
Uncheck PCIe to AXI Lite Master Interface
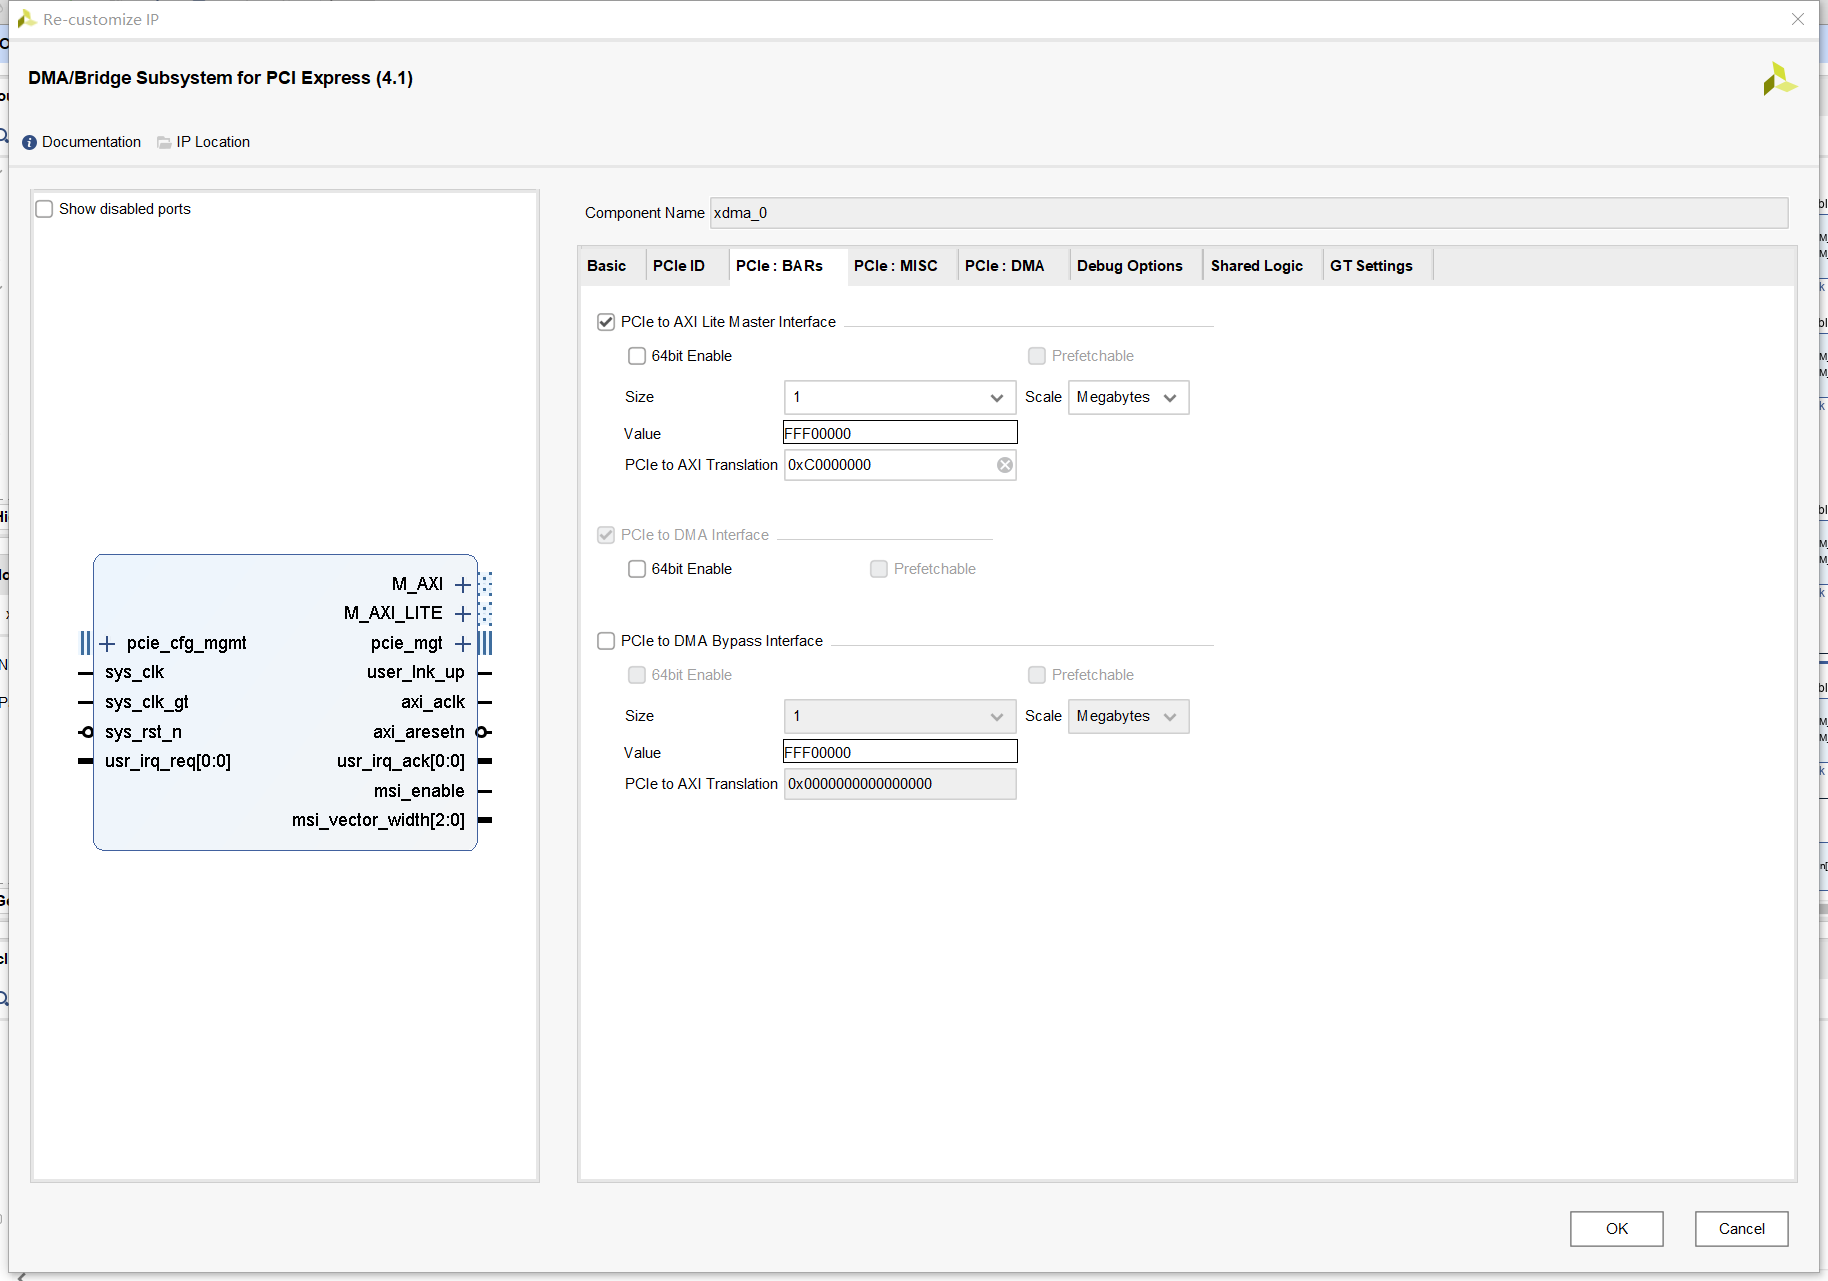click(x=606, y=322)
